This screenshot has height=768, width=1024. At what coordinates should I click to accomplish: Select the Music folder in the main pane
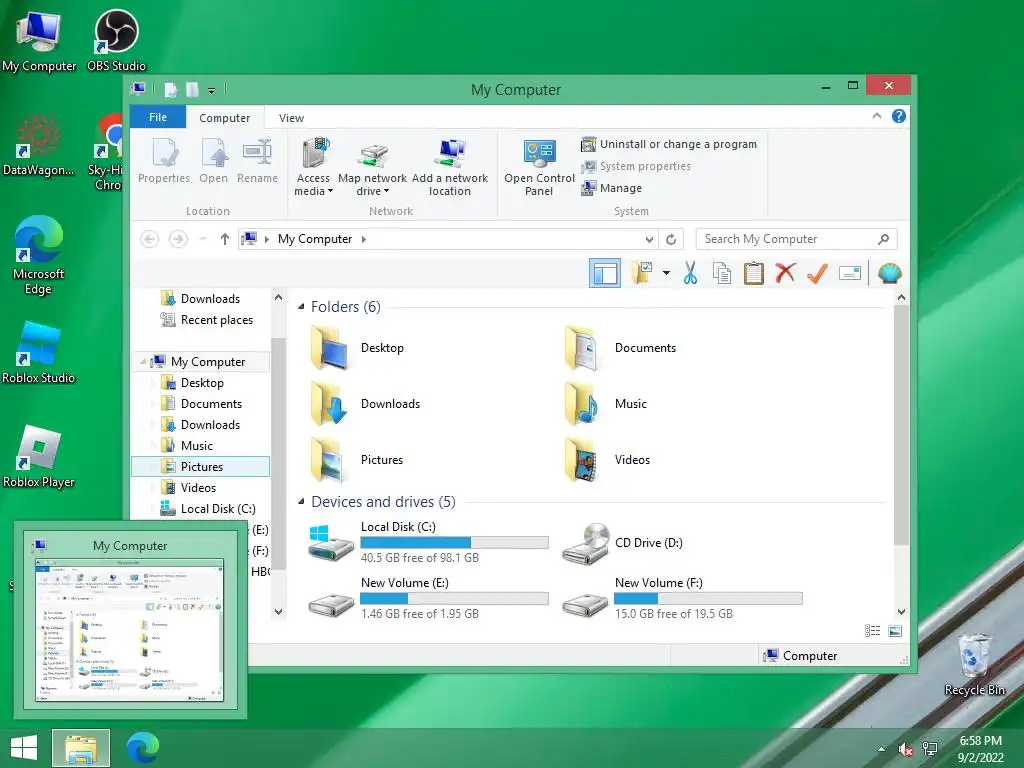point(605,404)
